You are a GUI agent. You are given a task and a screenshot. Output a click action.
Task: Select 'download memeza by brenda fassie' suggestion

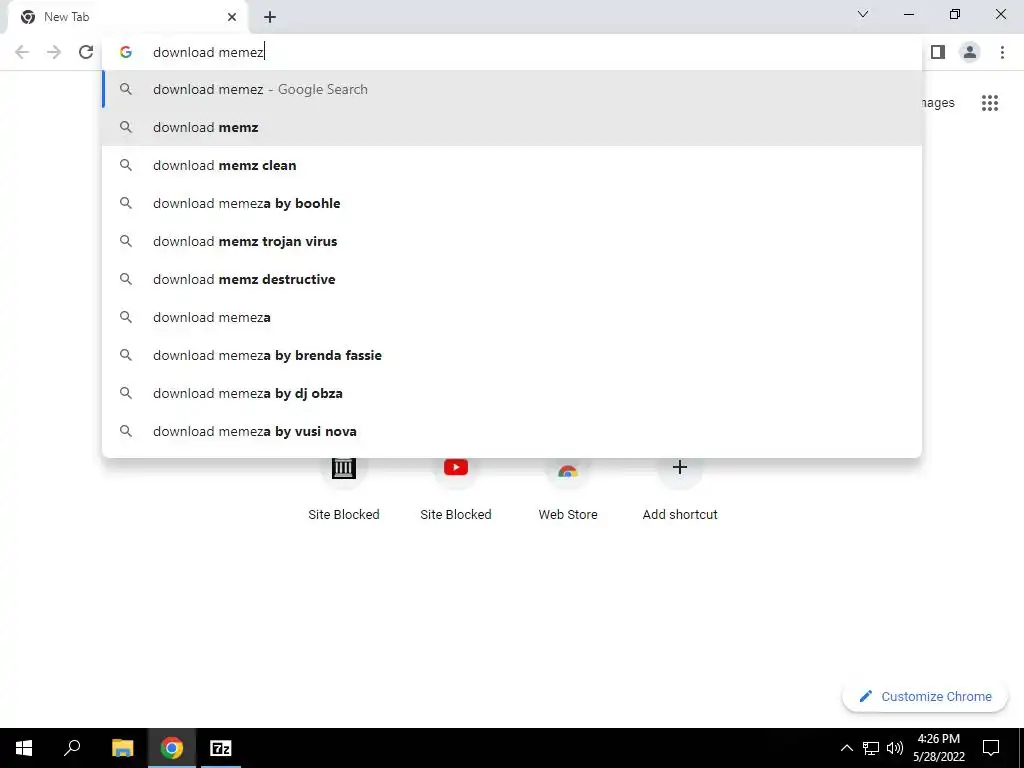512,355
